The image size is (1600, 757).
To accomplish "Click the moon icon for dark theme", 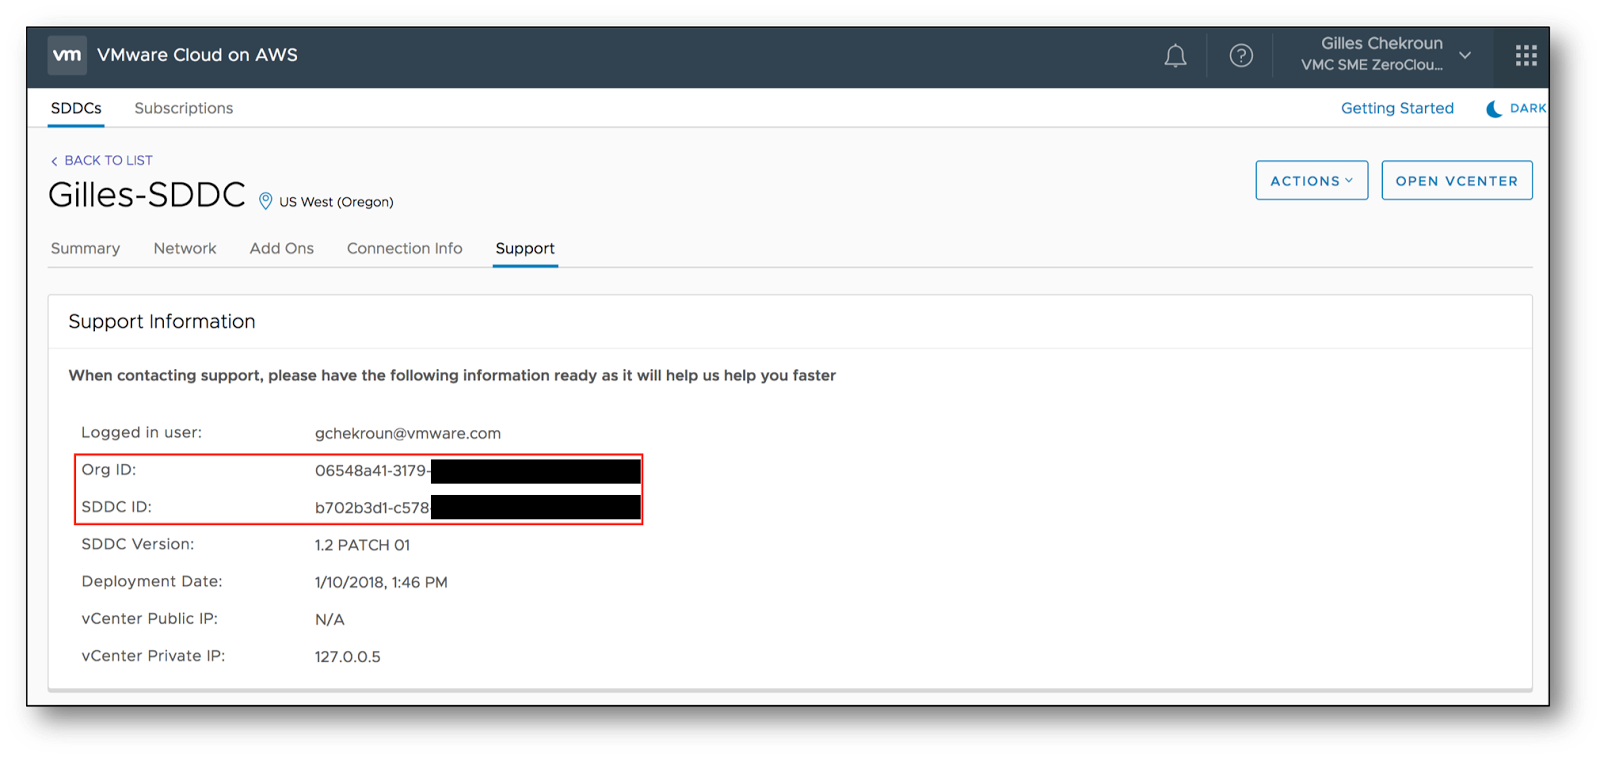I will point(1494,109).
